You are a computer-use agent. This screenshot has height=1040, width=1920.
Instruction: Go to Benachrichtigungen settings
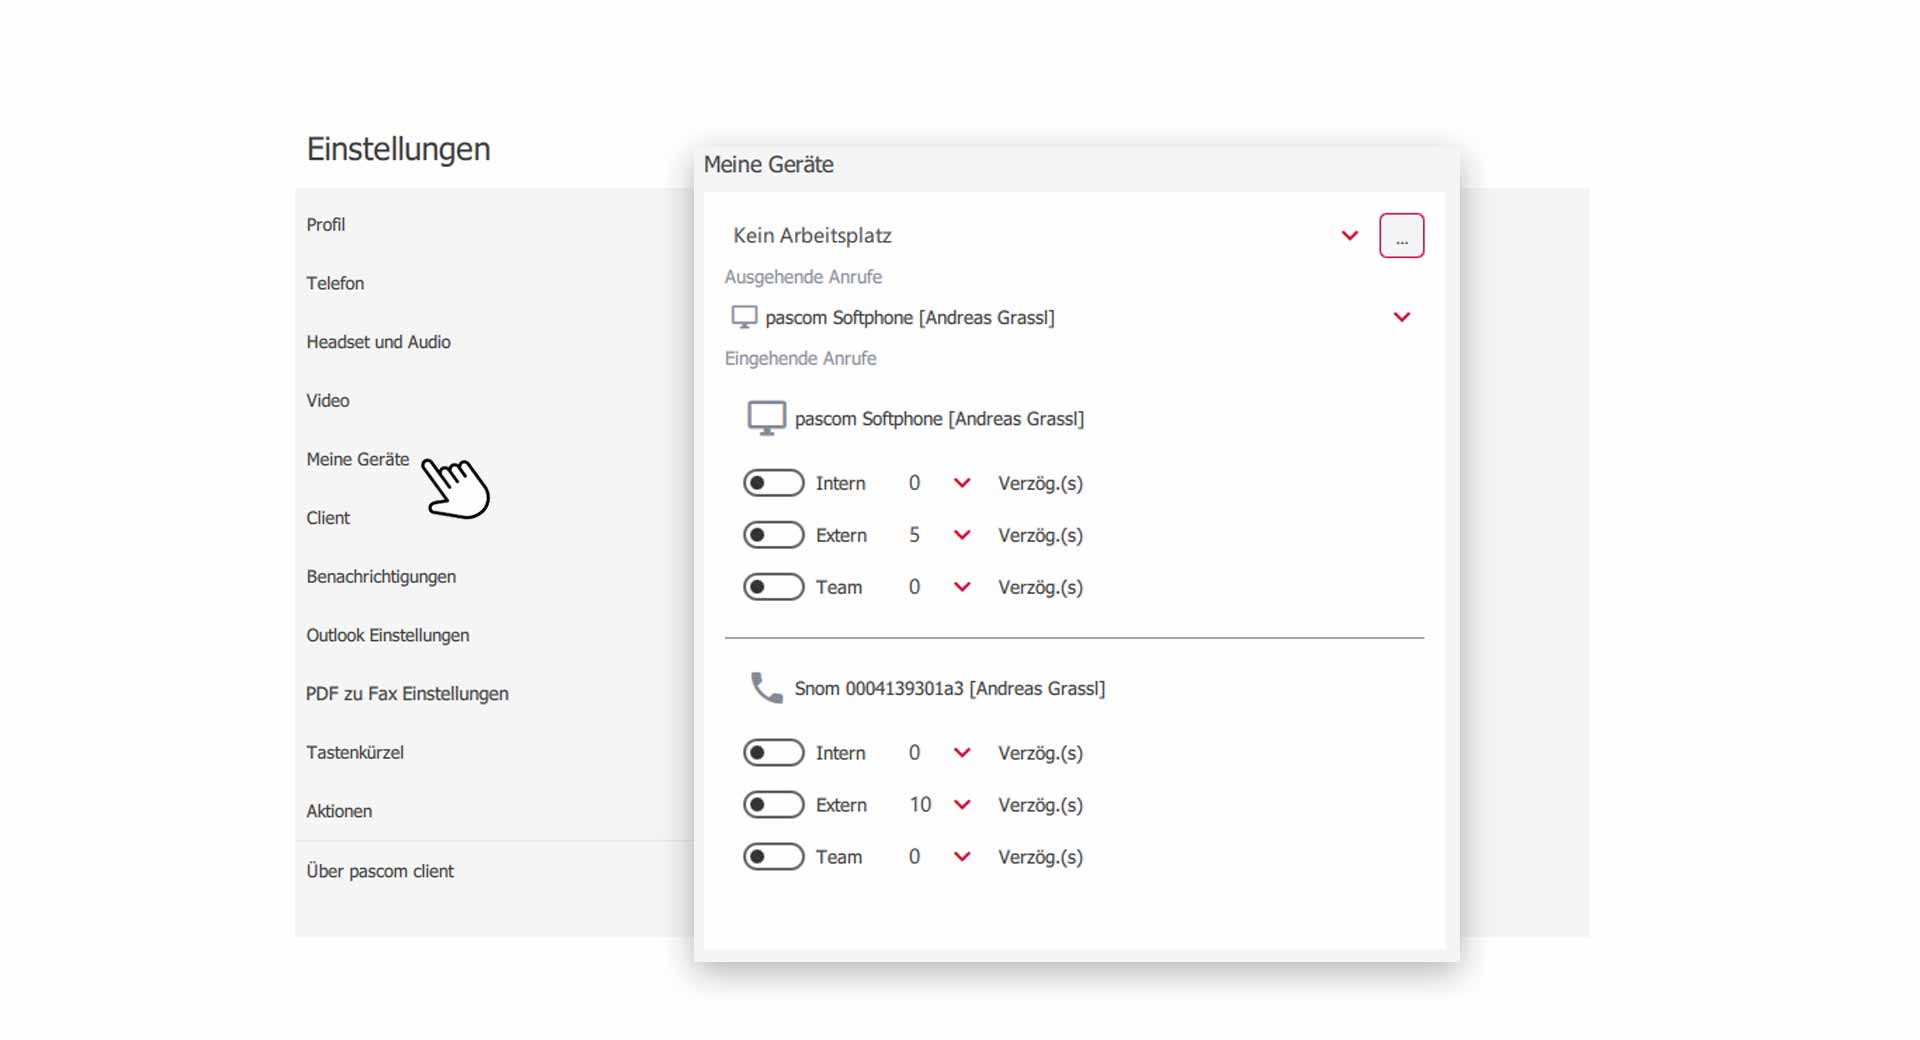coord(381,577)
